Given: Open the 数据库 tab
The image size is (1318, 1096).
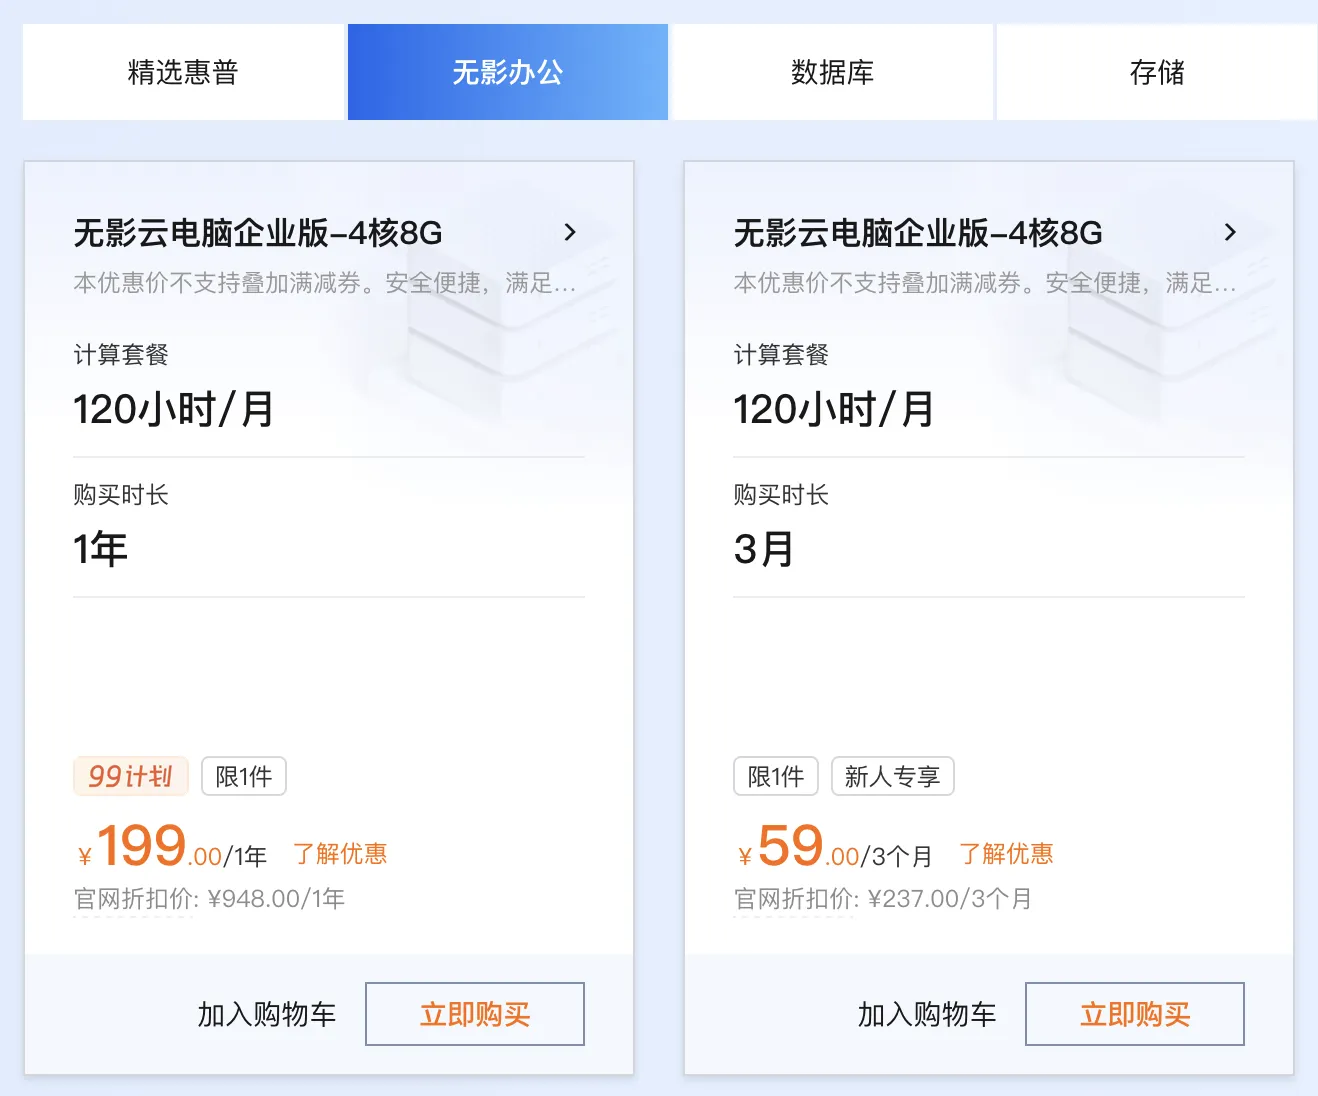Looking at the screenshot, I should pyautogui.click(x=833, y=72).
